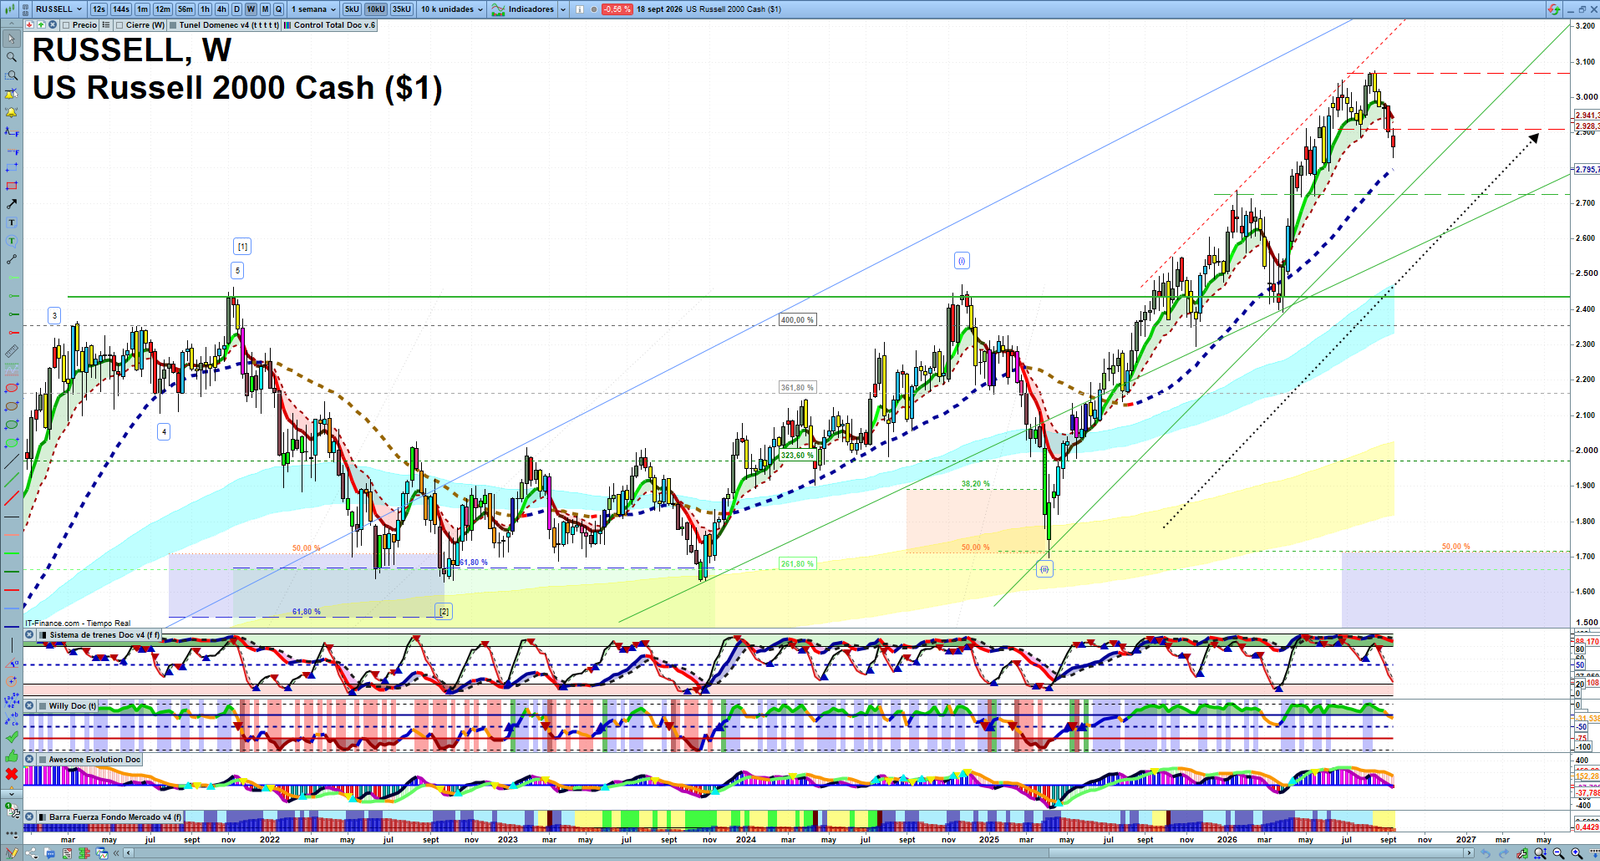Set history to 10kU units
This screenshot has width=1600, height=861.
point(375,9)
